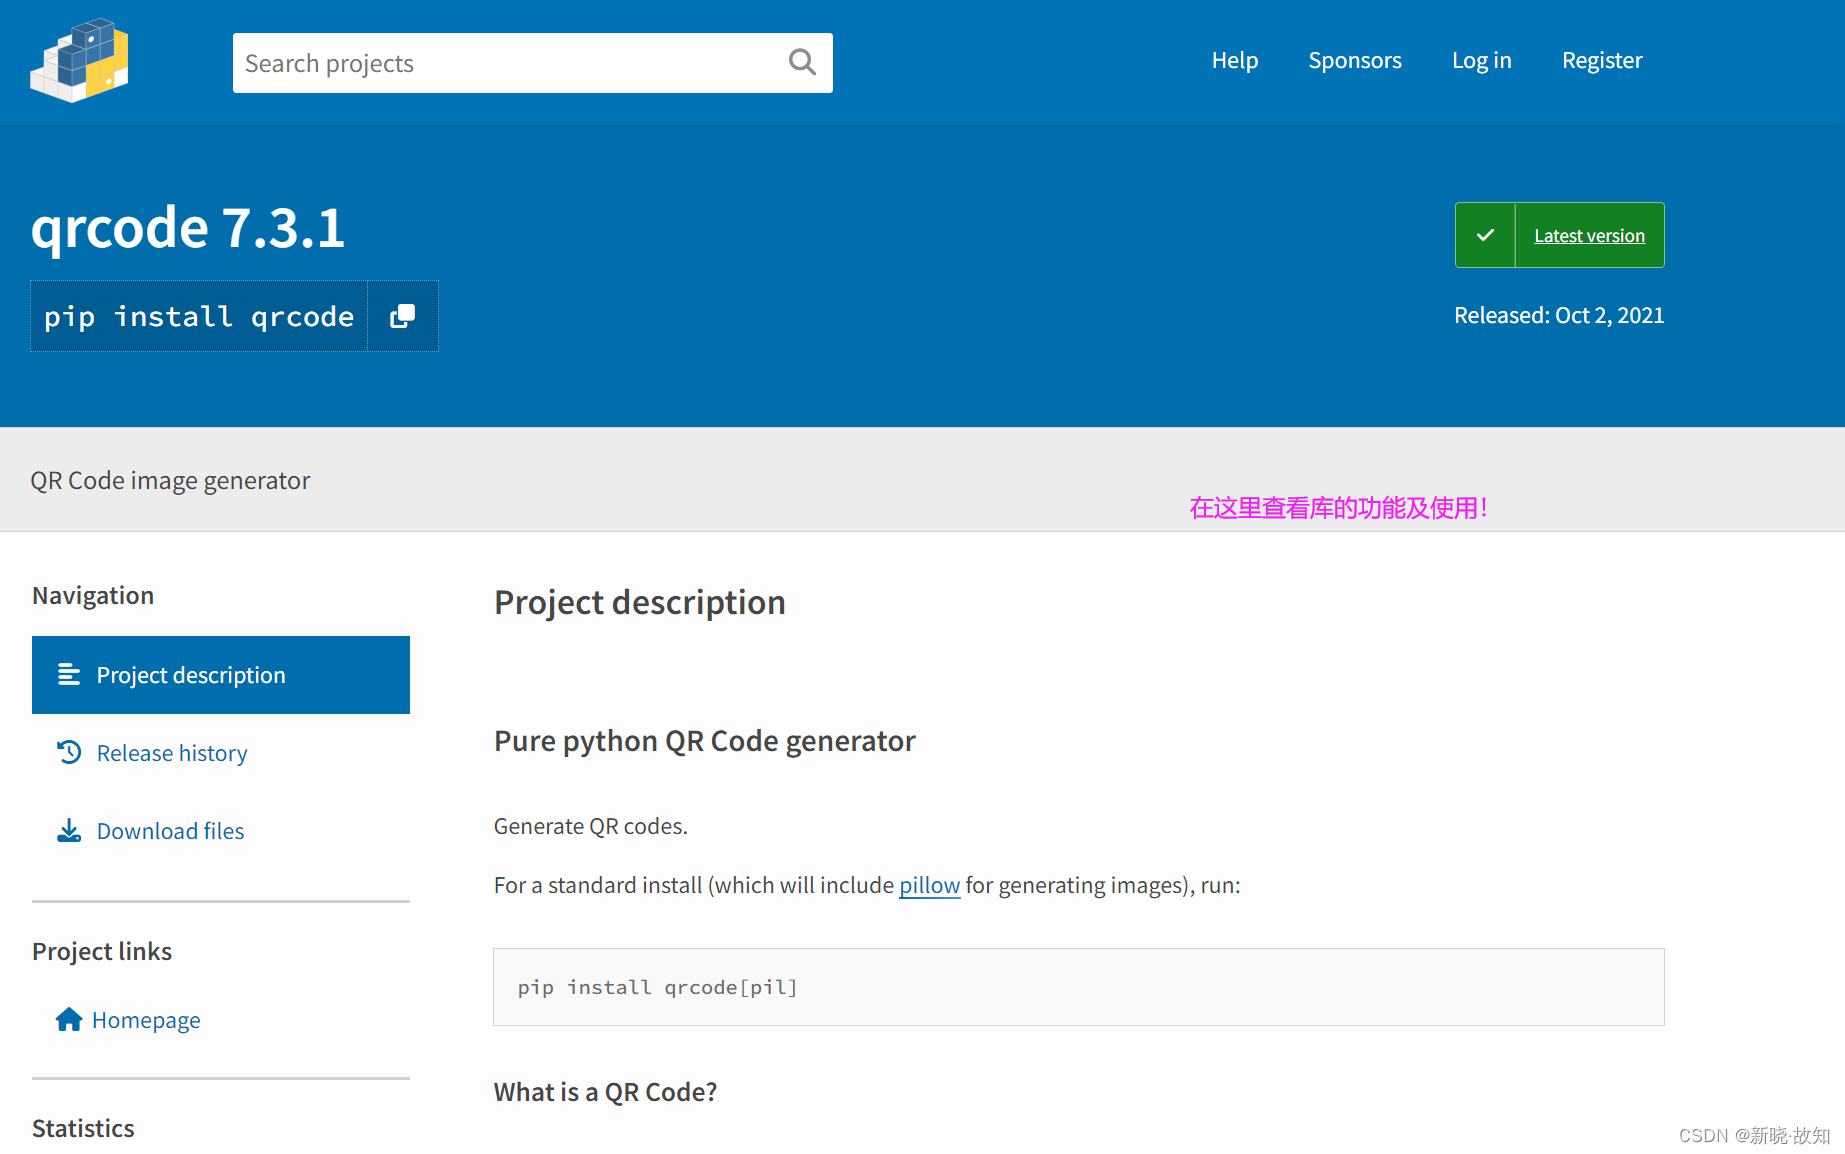Click the Project links heading
The image size is (1845, 1154).
[102, 951]
